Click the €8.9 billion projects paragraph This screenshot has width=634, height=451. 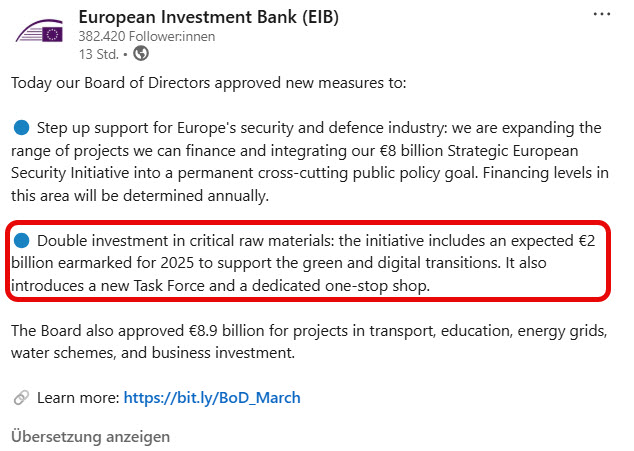(x=309, y=342)
